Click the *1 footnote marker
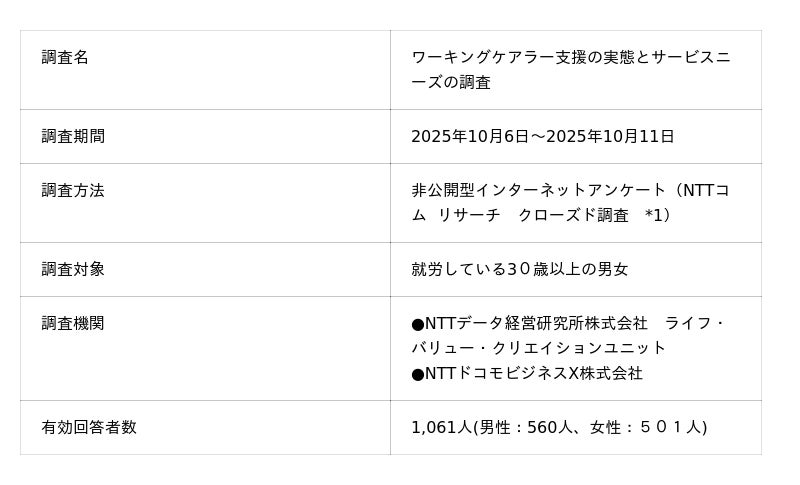This screenshot has width=800, height=485. pos(655,215)
